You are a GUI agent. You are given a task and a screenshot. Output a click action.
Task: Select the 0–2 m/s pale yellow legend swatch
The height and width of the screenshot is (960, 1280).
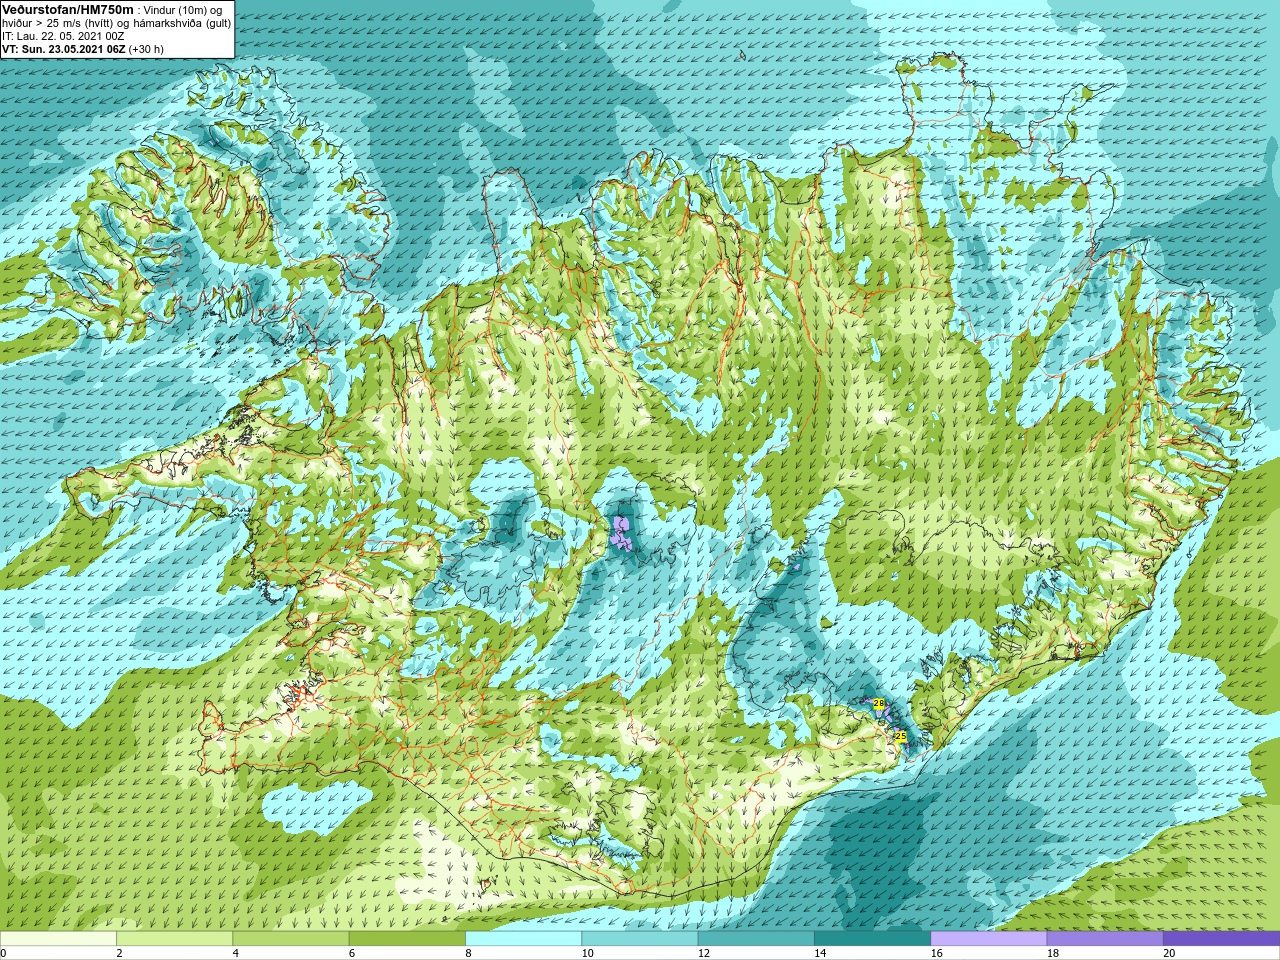pos(58,939)
